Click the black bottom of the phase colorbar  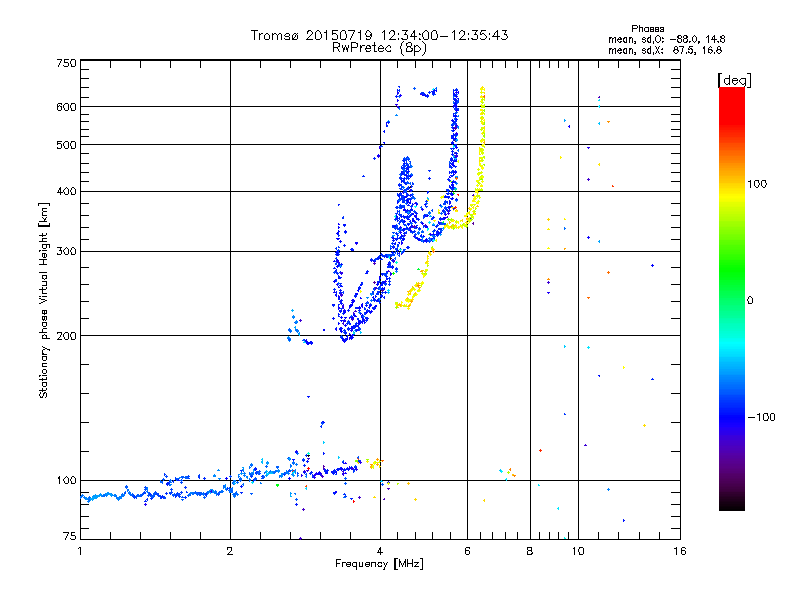[x=732, y=503]
